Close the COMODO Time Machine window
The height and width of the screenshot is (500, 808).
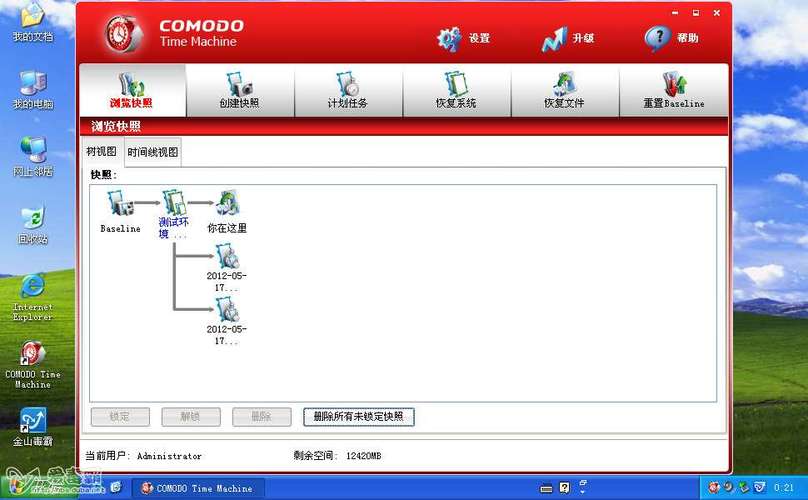pos(717,13)
